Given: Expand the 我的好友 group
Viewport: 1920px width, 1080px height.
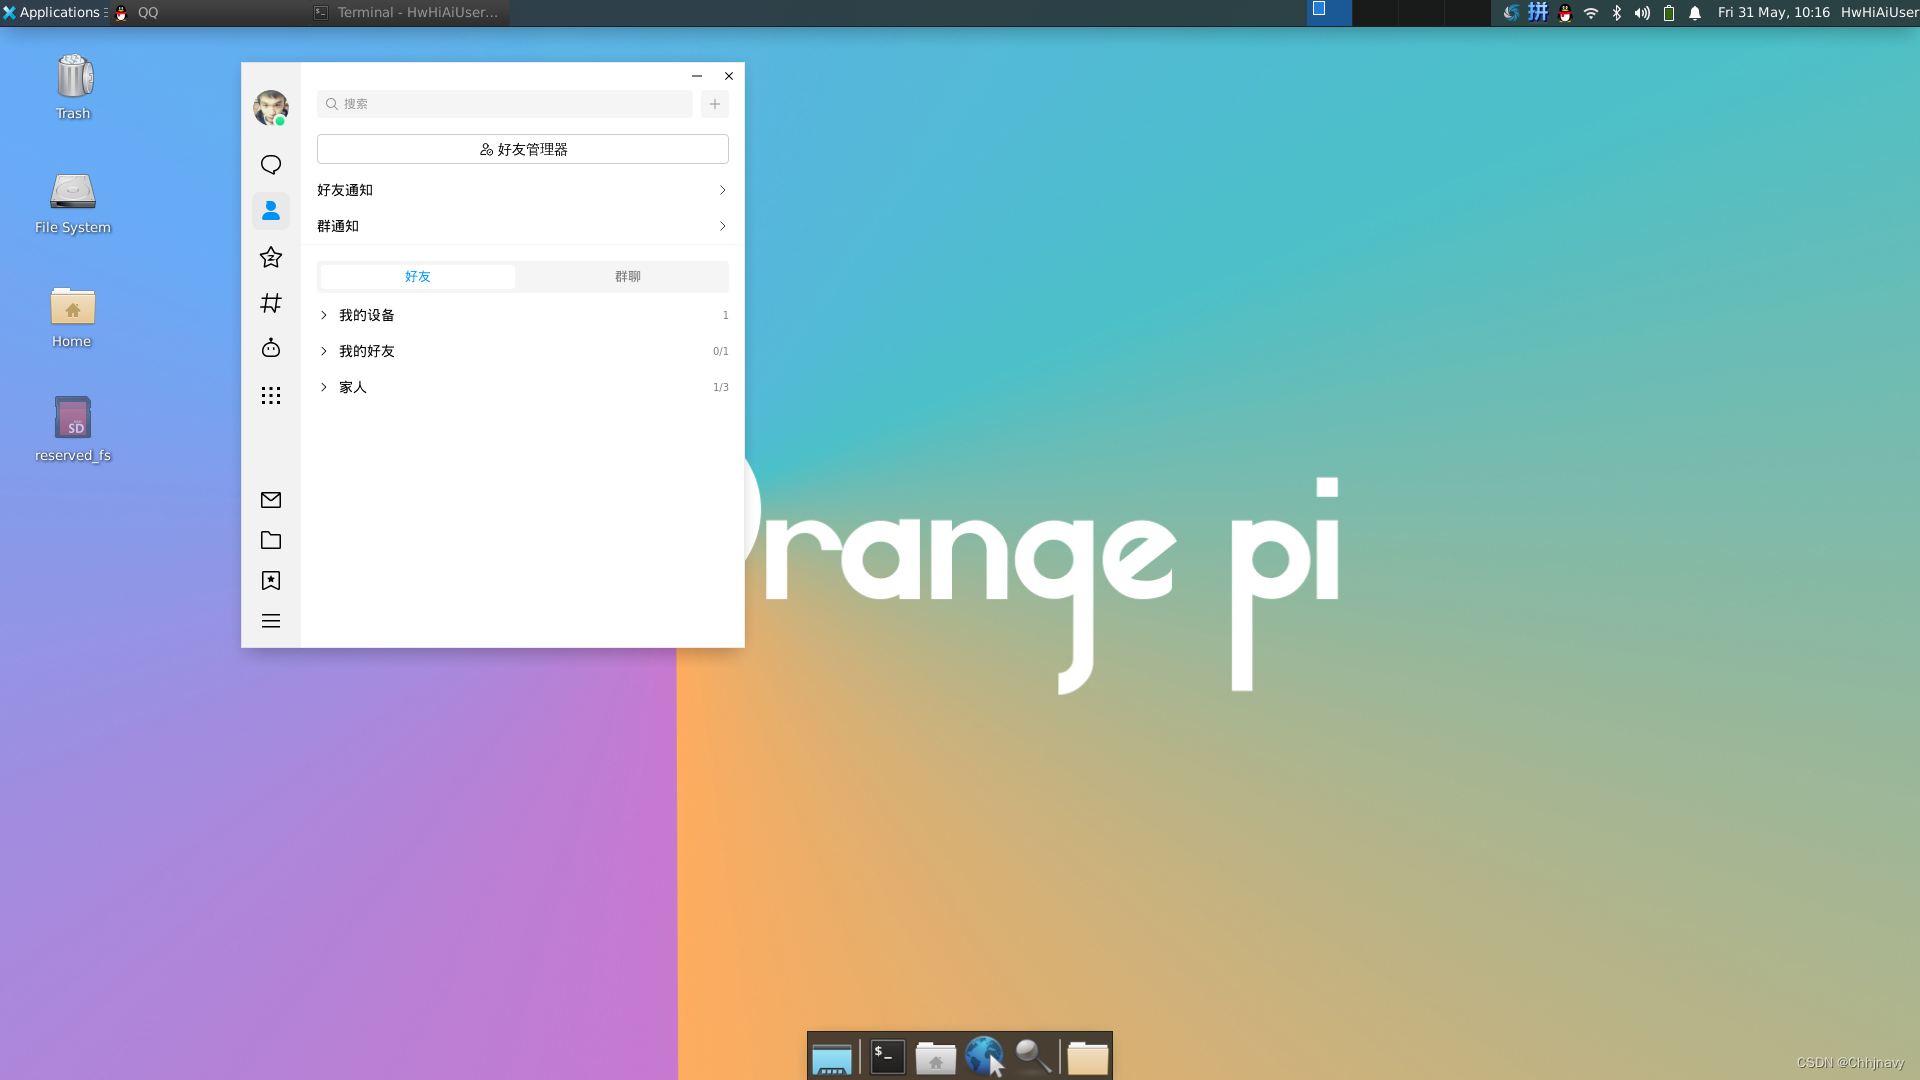Looking at the screenshot, I should tap(324, 351).
